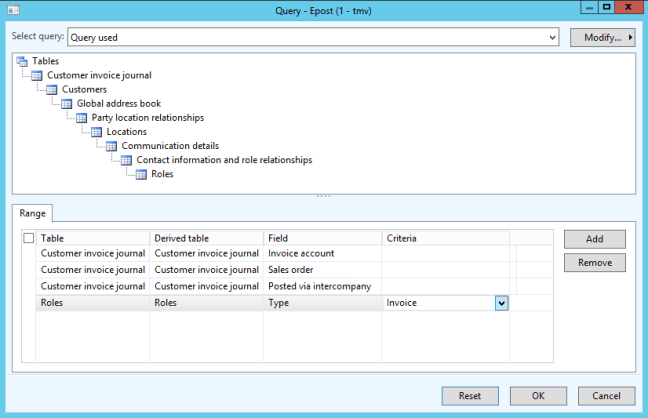Select Global address book tree node
Image resolution: width=648 pixels, height=418 pixels.
pyautogui.click(x=119, y=103)
